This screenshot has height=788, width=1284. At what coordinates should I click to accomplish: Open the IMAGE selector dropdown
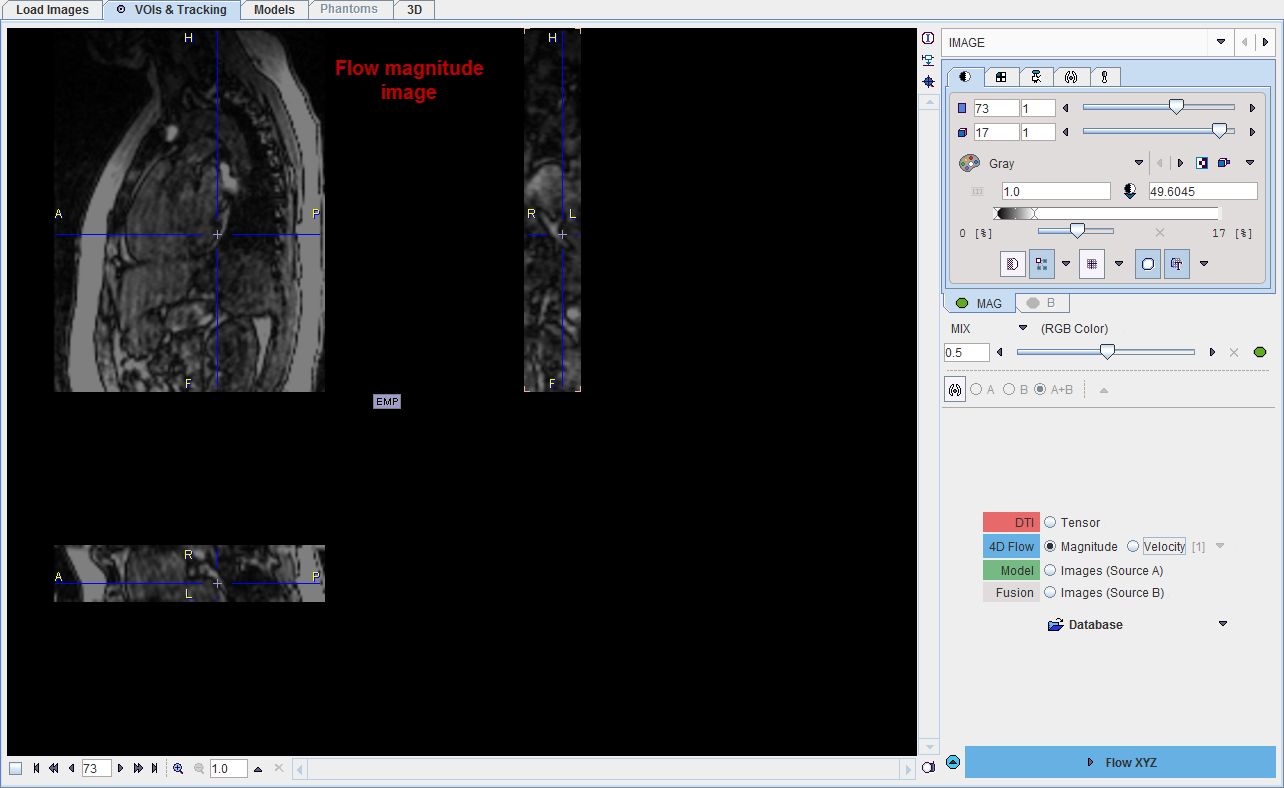1221,42
